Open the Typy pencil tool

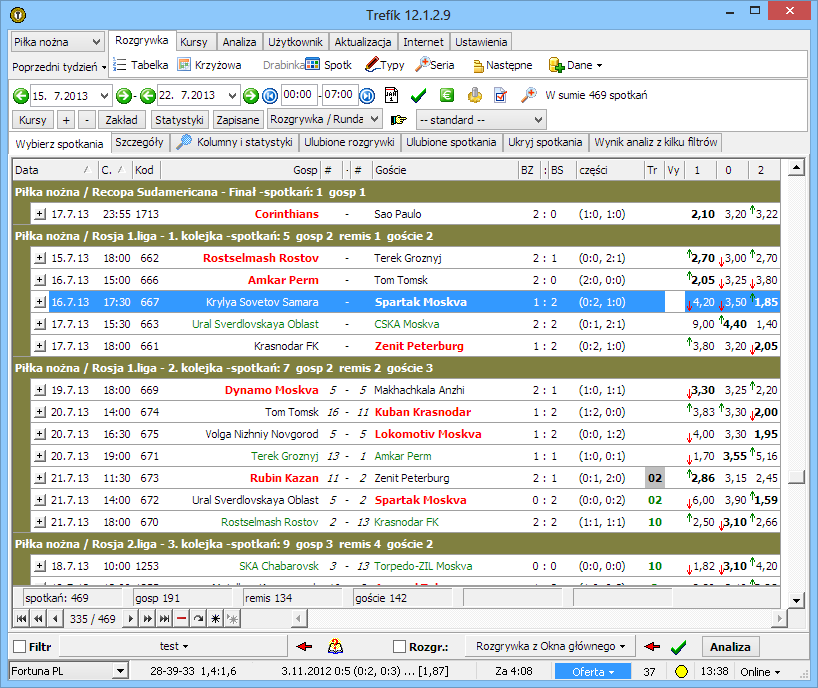pyautogui.click(x=384, y=65)
